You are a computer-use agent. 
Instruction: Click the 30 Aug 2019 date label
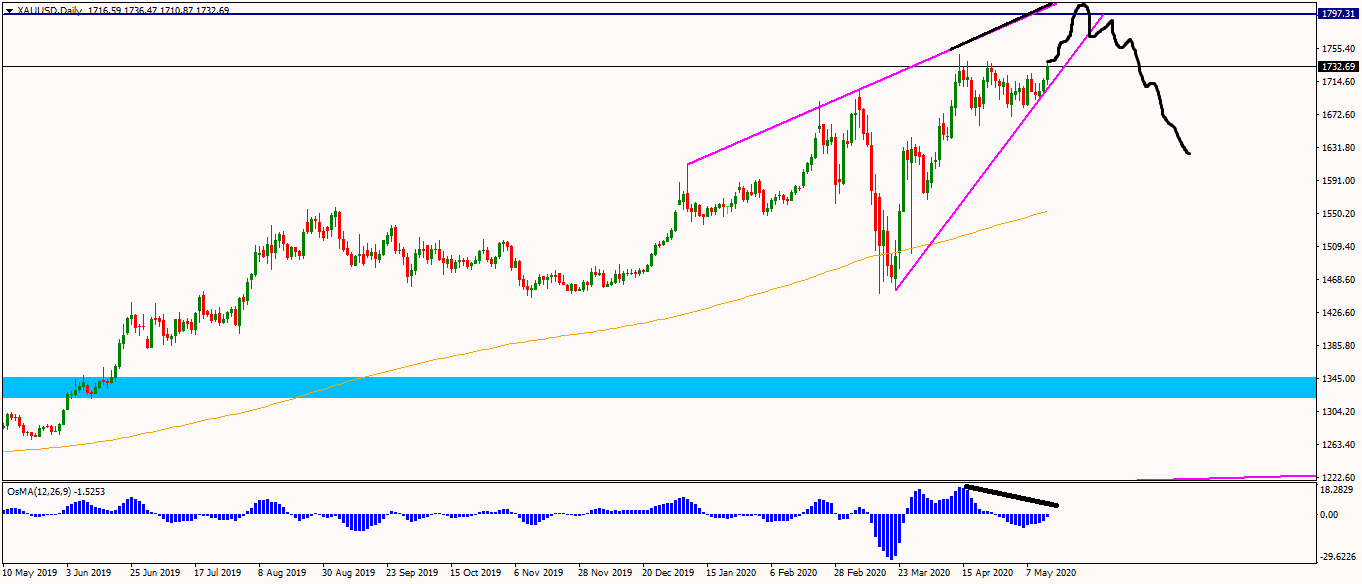[347, 574]
